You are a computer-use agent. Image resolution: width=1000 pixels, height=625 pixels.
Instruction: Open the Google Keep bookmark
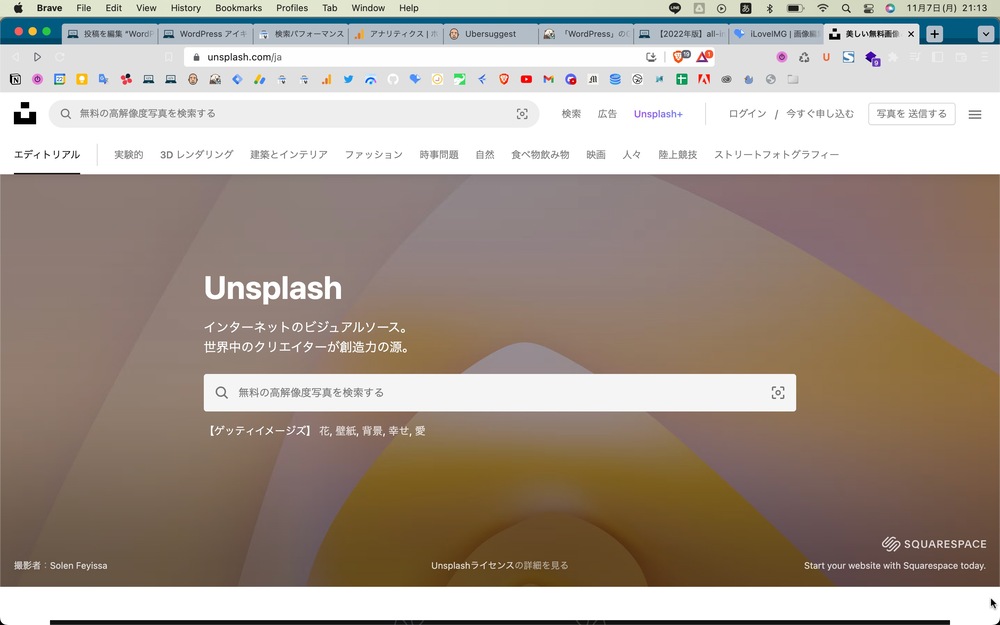click(82, 80)
